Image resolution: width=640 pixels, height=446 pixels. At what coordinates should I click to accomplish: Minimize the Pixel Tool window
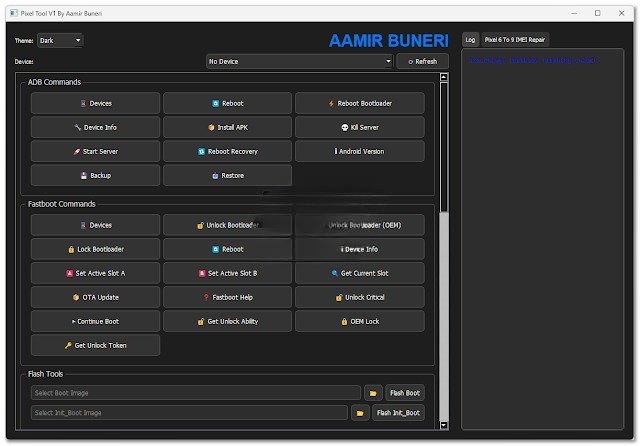574,13
